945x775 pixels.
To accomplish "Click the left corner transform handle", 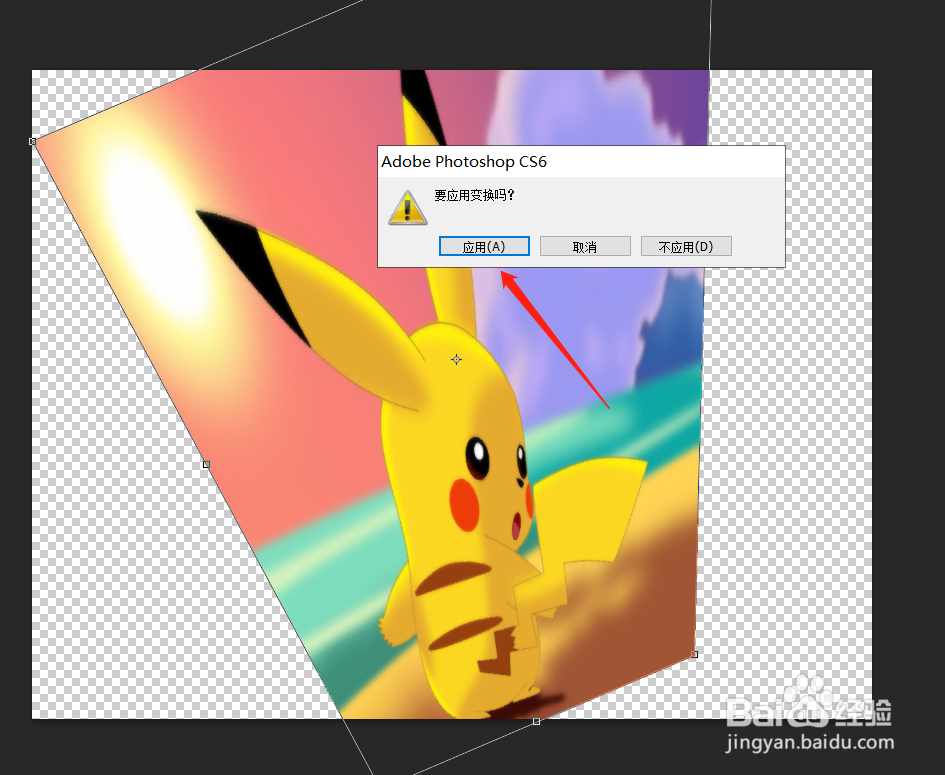I will click(33, 142).
